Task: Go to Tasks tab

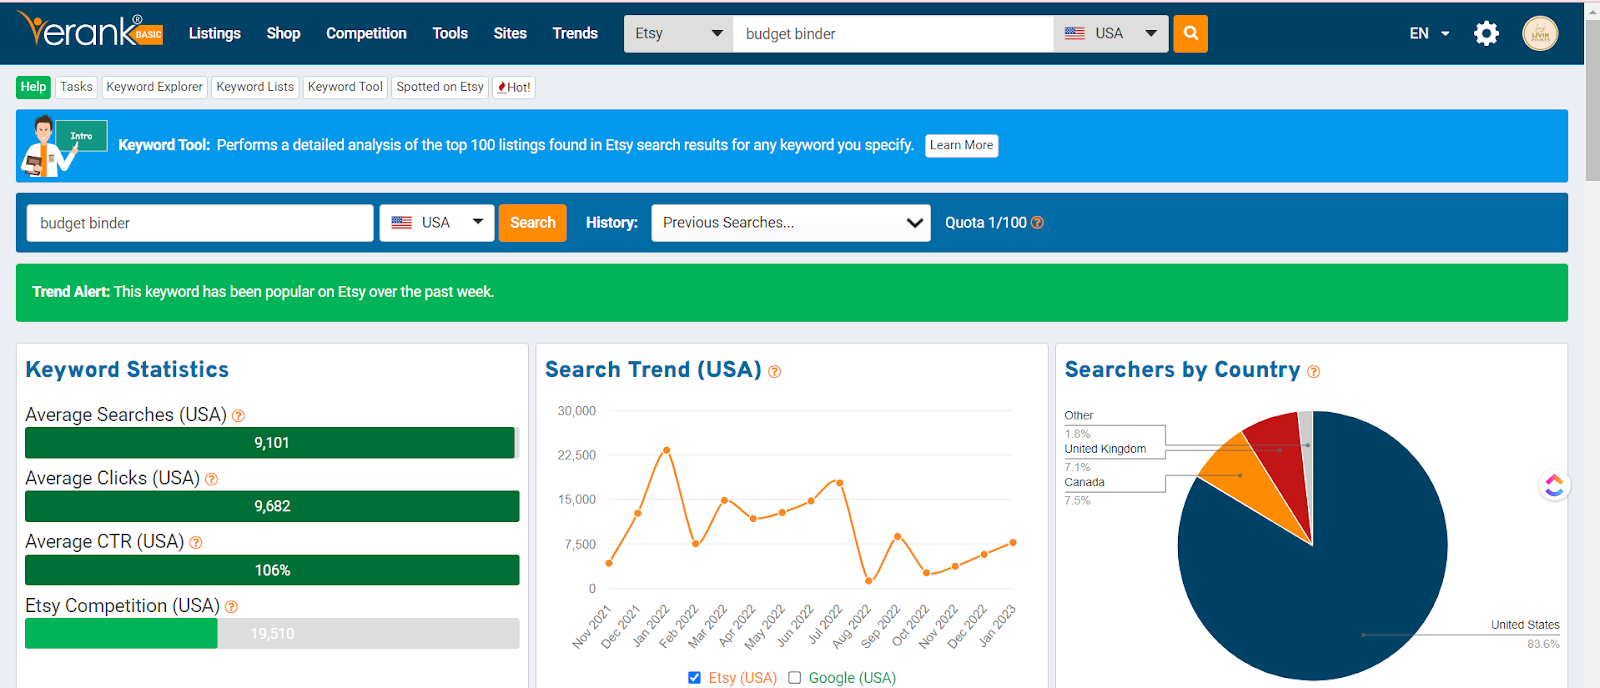Action: click(x=76, y=87)
